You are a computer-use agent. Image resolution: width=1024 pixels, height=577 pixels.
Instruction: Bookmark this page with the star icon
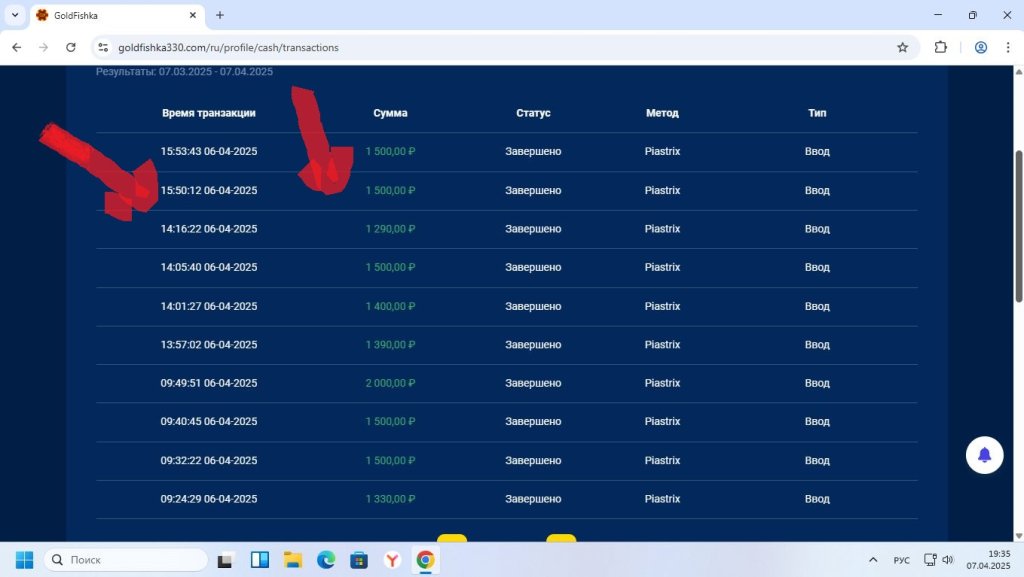point(903,48)
